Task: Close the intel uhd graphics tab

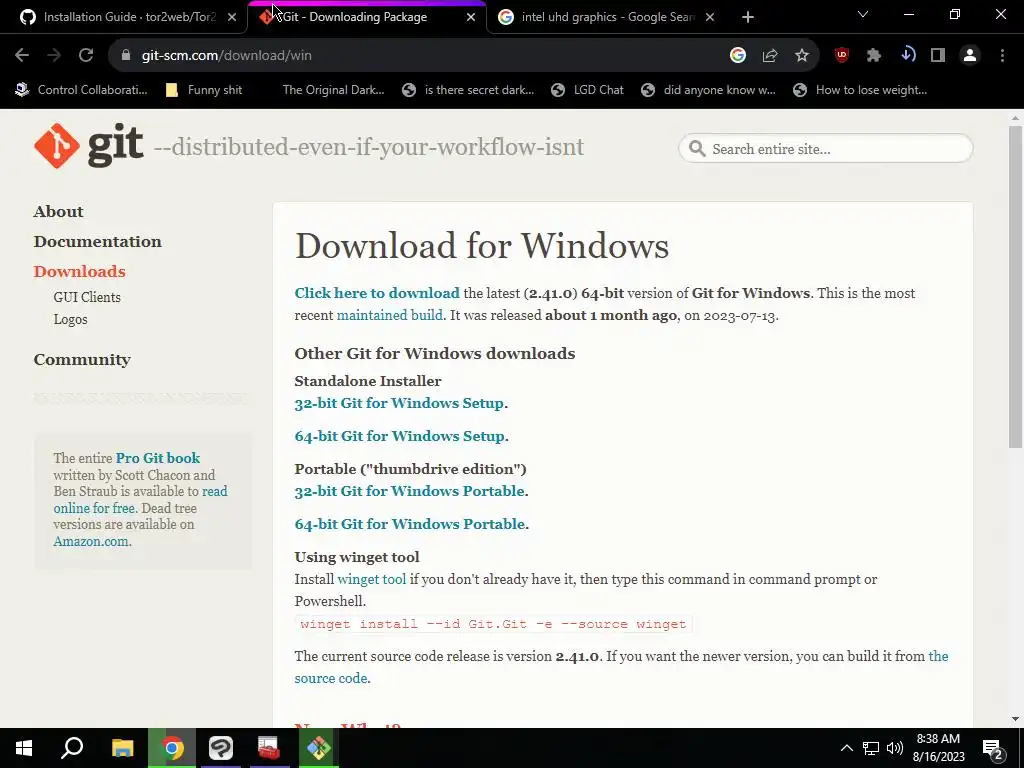Action: [710, 17]
